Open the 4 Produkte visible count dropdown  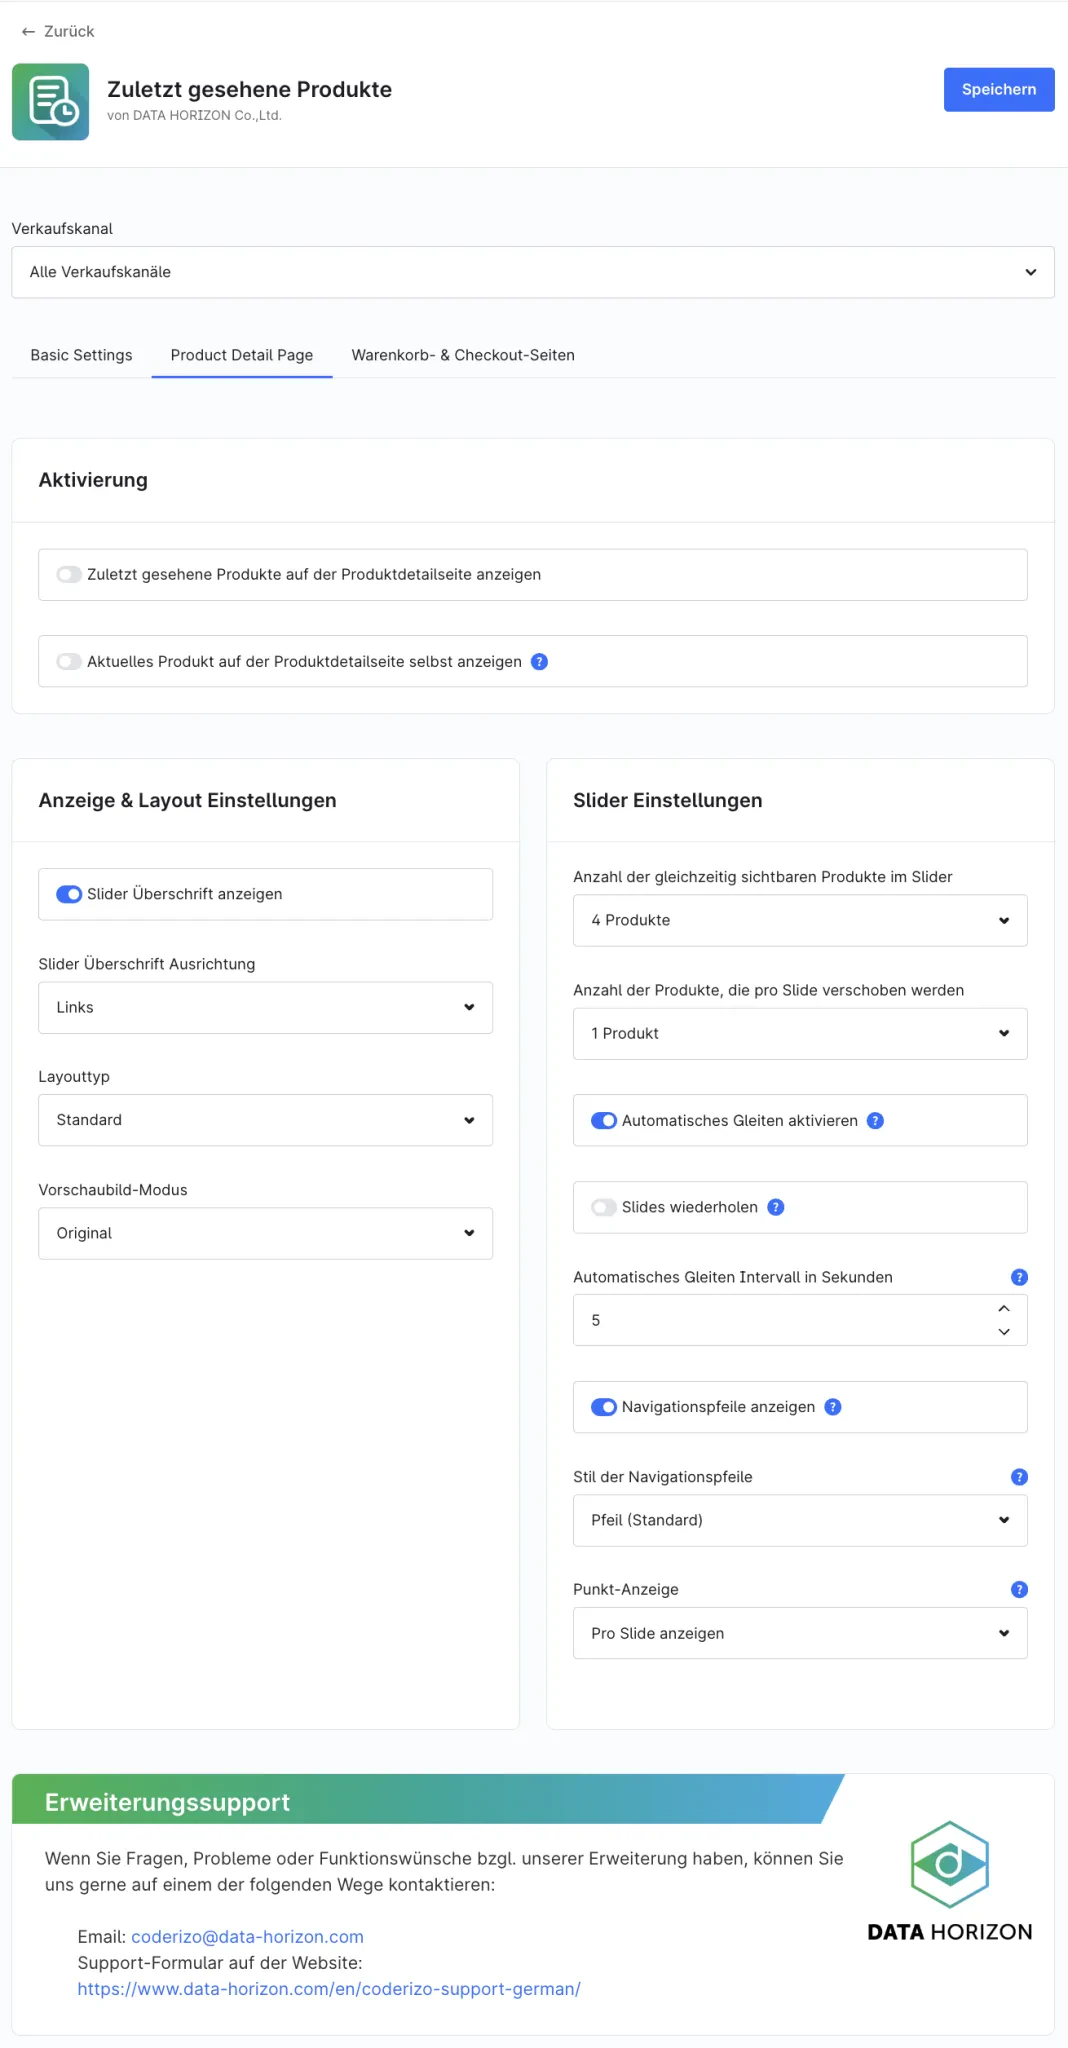pos(800,920)
